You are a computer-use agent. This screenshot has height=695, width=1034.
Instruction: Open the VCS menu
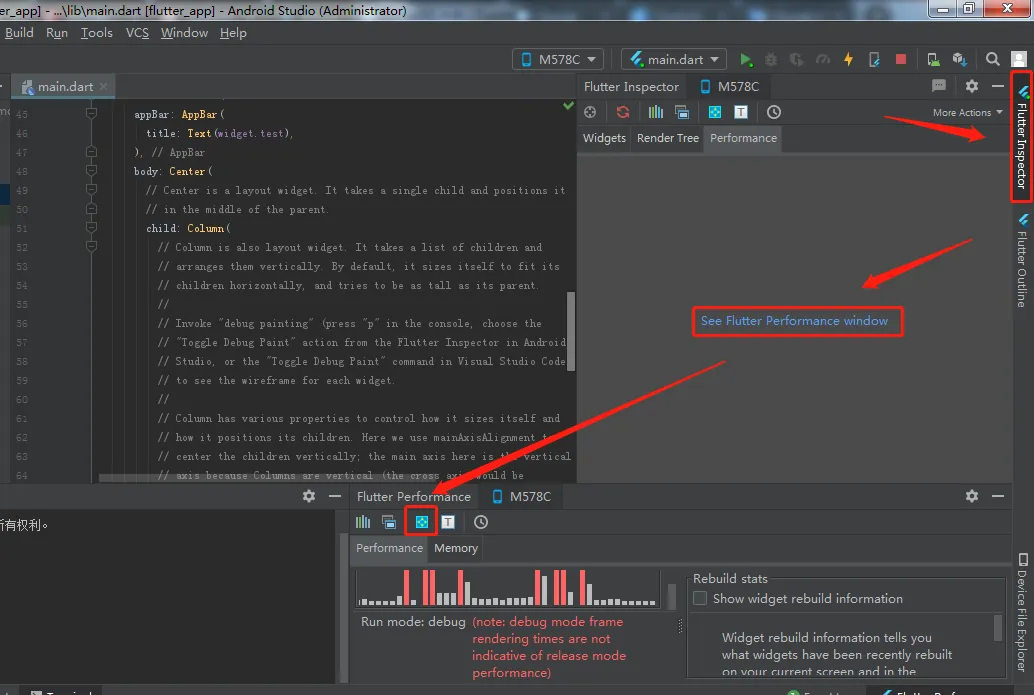[137, 33]
